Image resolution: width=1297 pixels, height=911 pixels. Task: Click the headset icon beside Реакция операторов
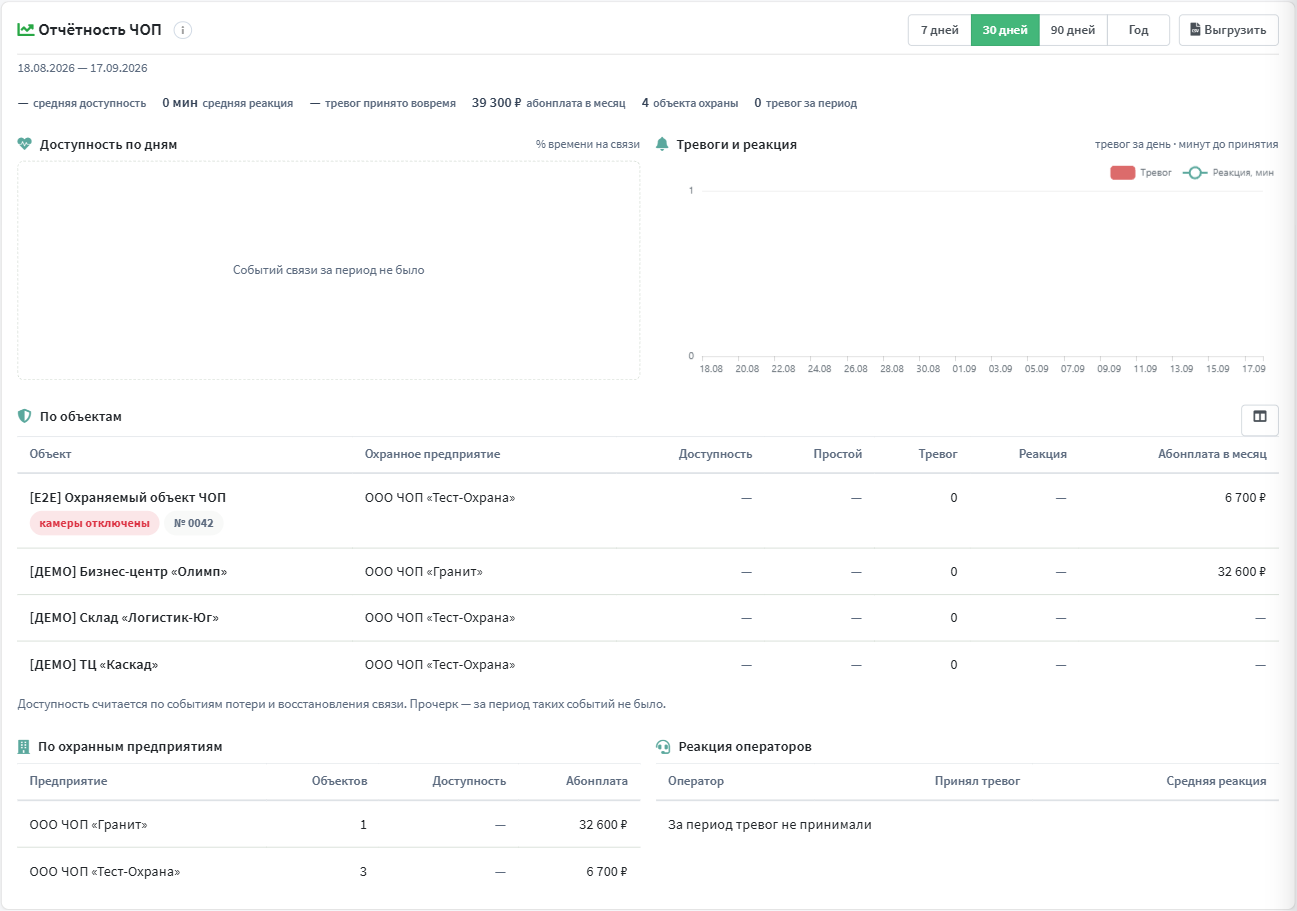pyautogui.click(x=663, y=746)
